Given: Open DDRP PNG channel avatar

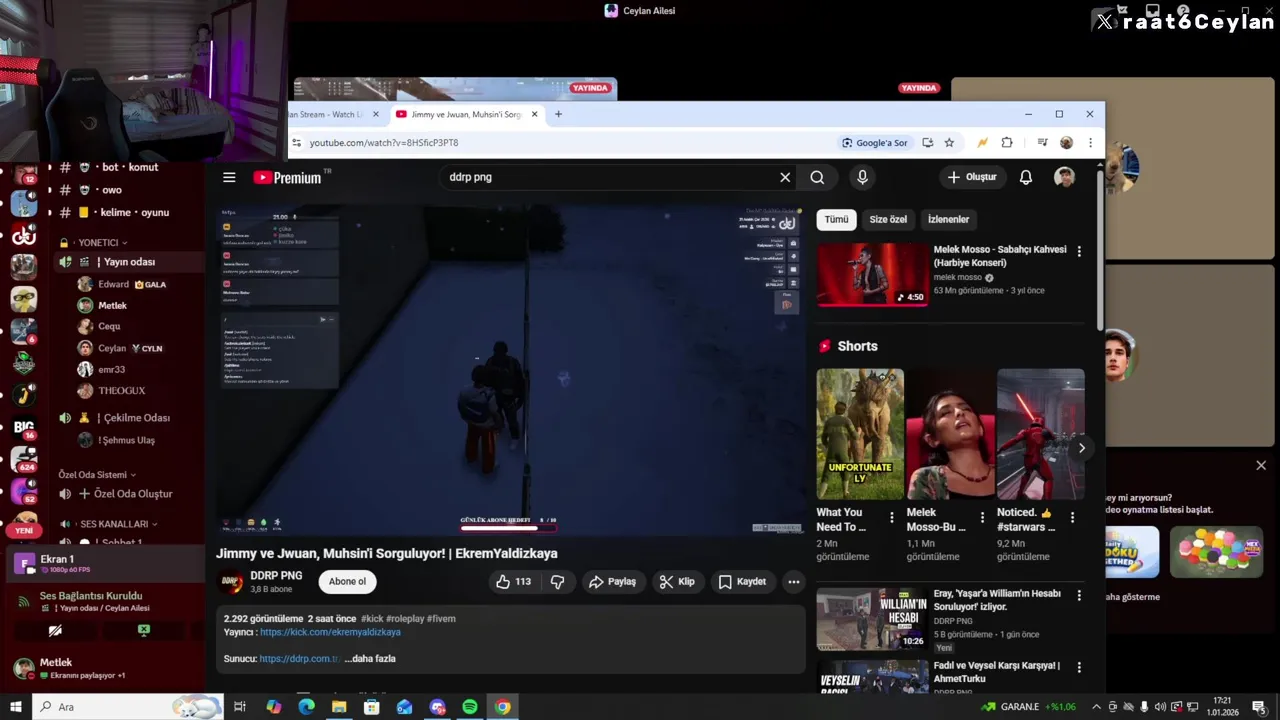Looking at the screenshot, I should [231, 581].
